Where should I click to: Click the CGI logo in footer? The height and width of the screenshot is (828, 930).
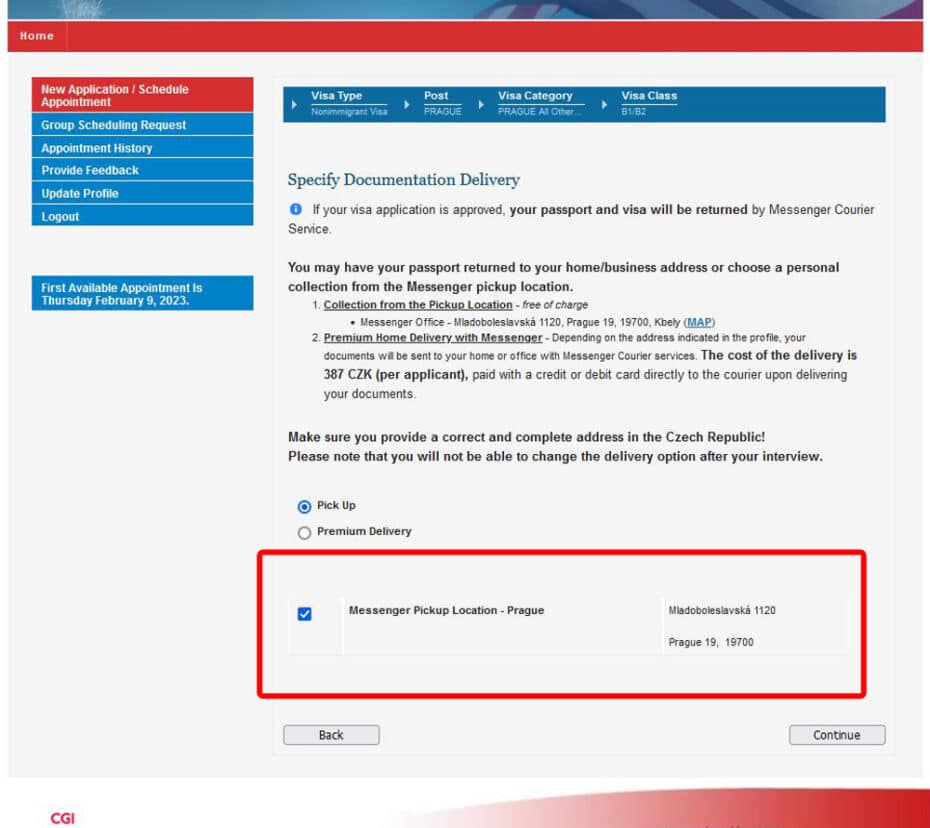[62, 819]
